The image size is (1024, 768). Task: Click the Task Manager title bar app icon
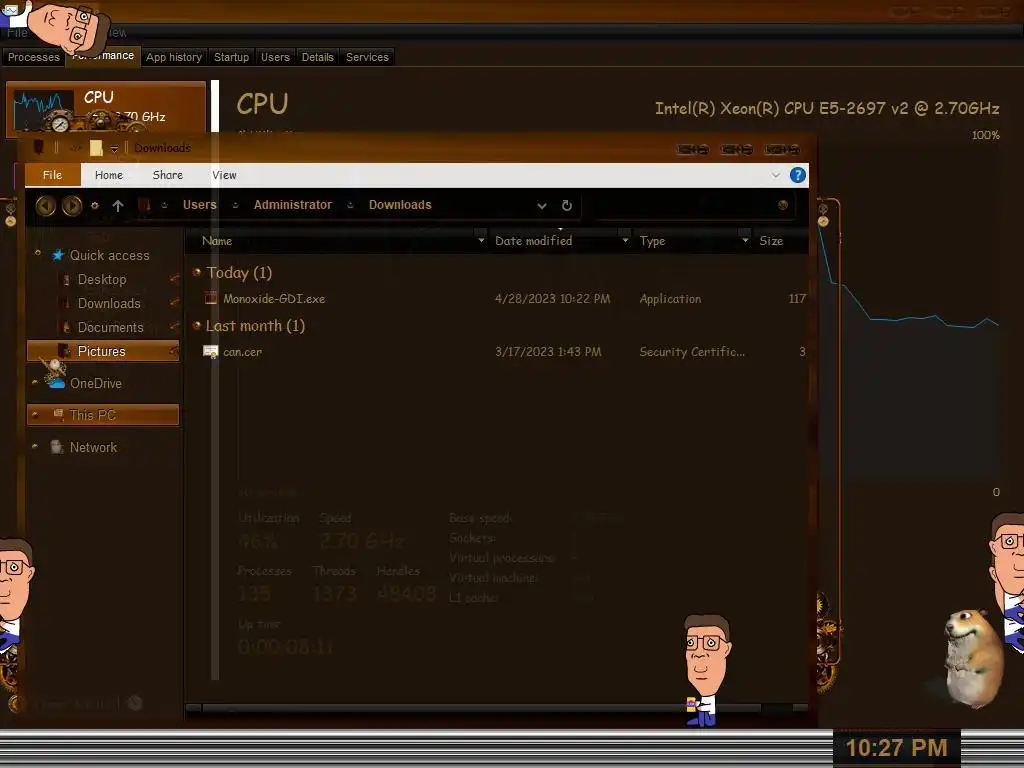10,10
